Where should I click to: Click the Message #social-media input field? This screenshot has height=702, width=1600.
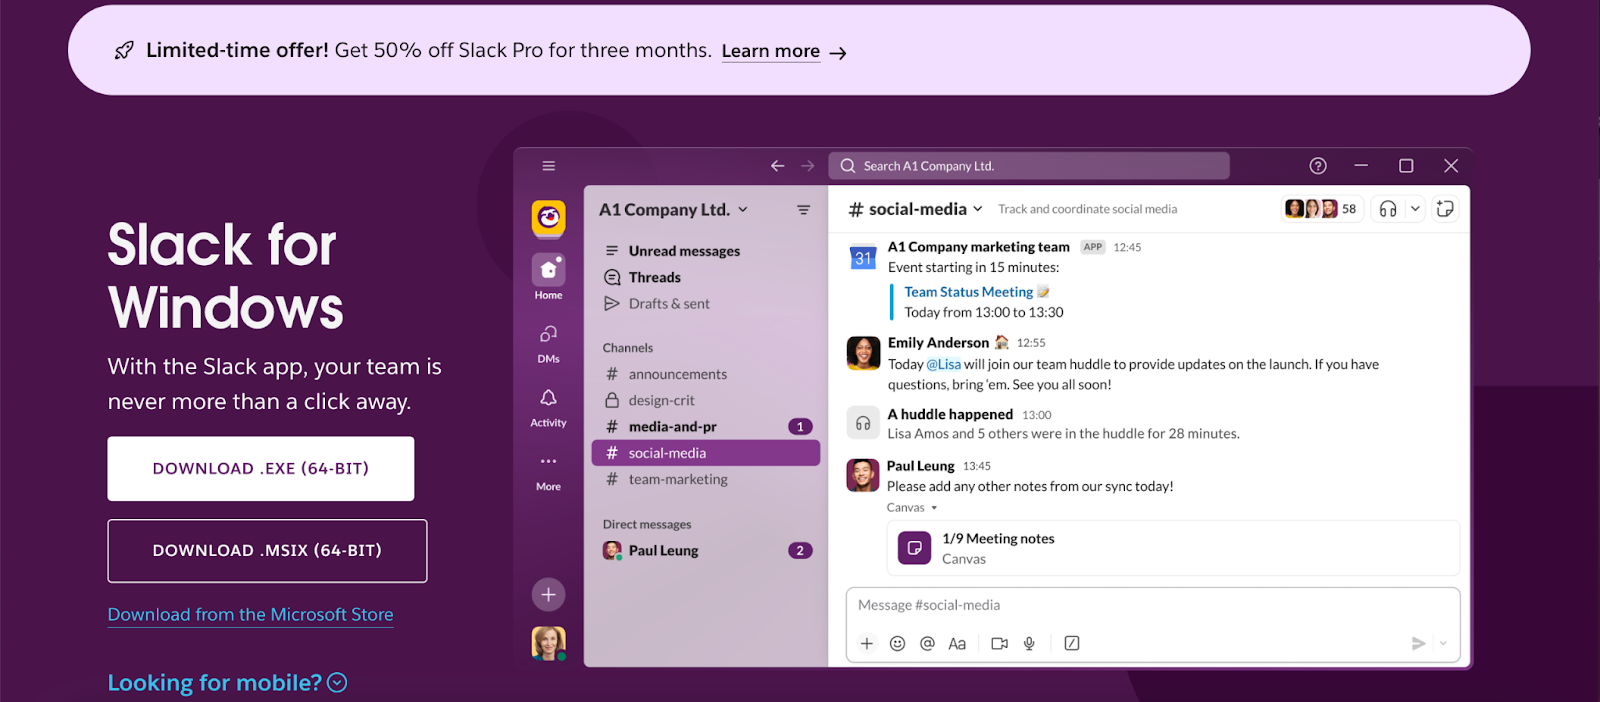1153,606
